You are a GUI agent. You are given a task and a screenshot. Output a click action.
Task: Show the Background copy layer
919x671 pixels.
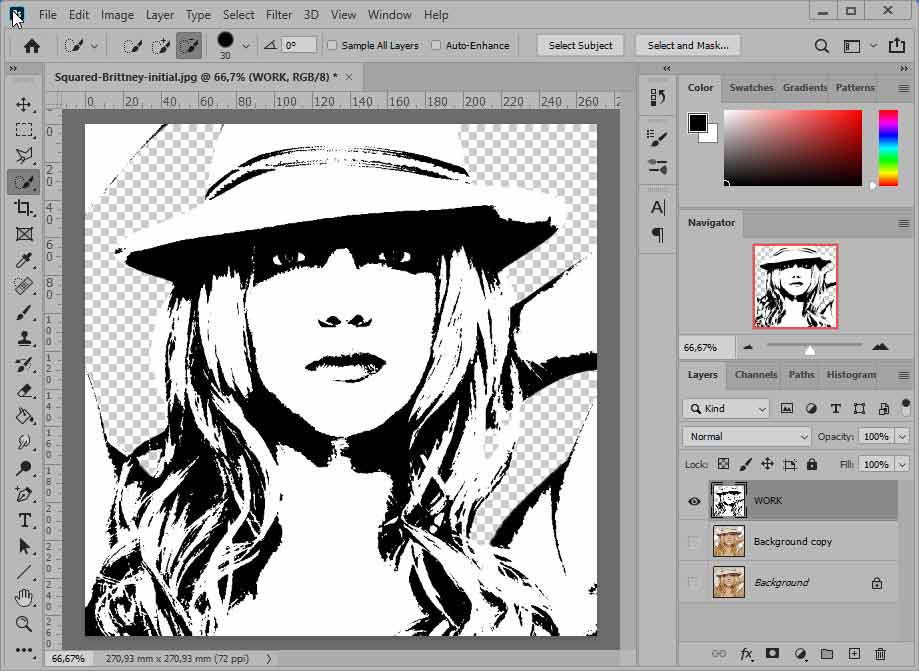pos(694,541)
